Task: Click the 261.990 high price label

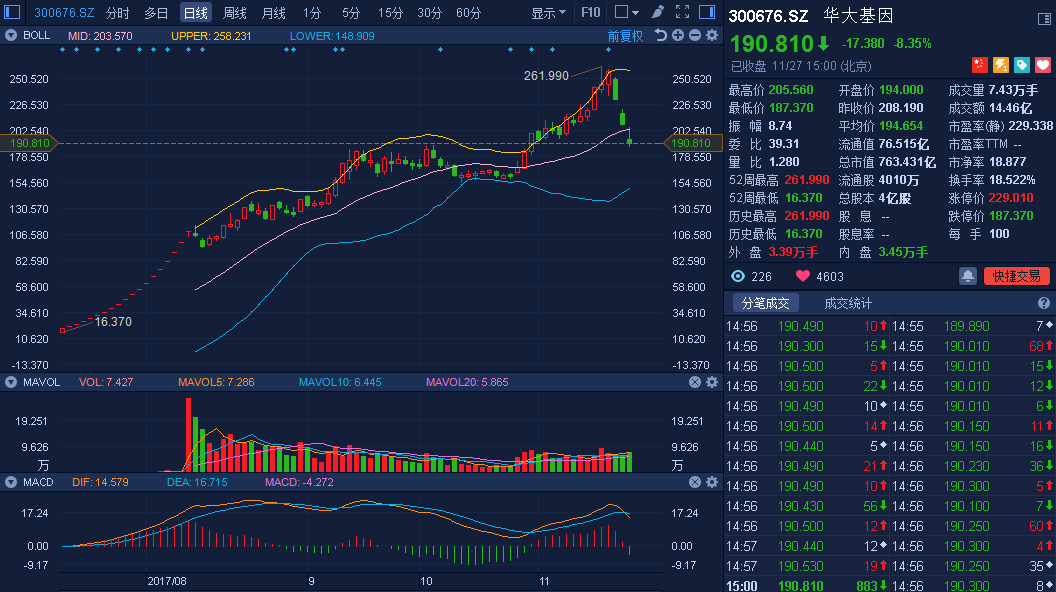Action: coord(546,75)
